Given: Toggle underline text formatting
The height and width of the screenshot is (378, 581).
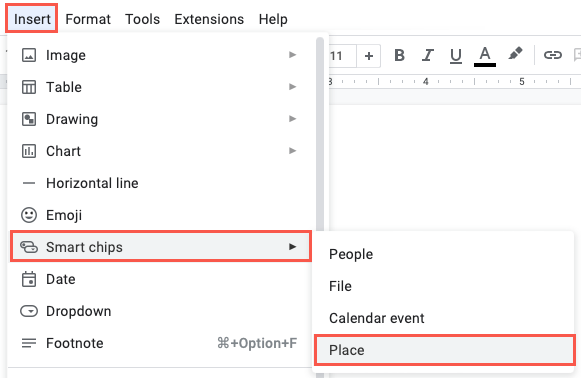Looking at the screenshot, I should 455,56.
